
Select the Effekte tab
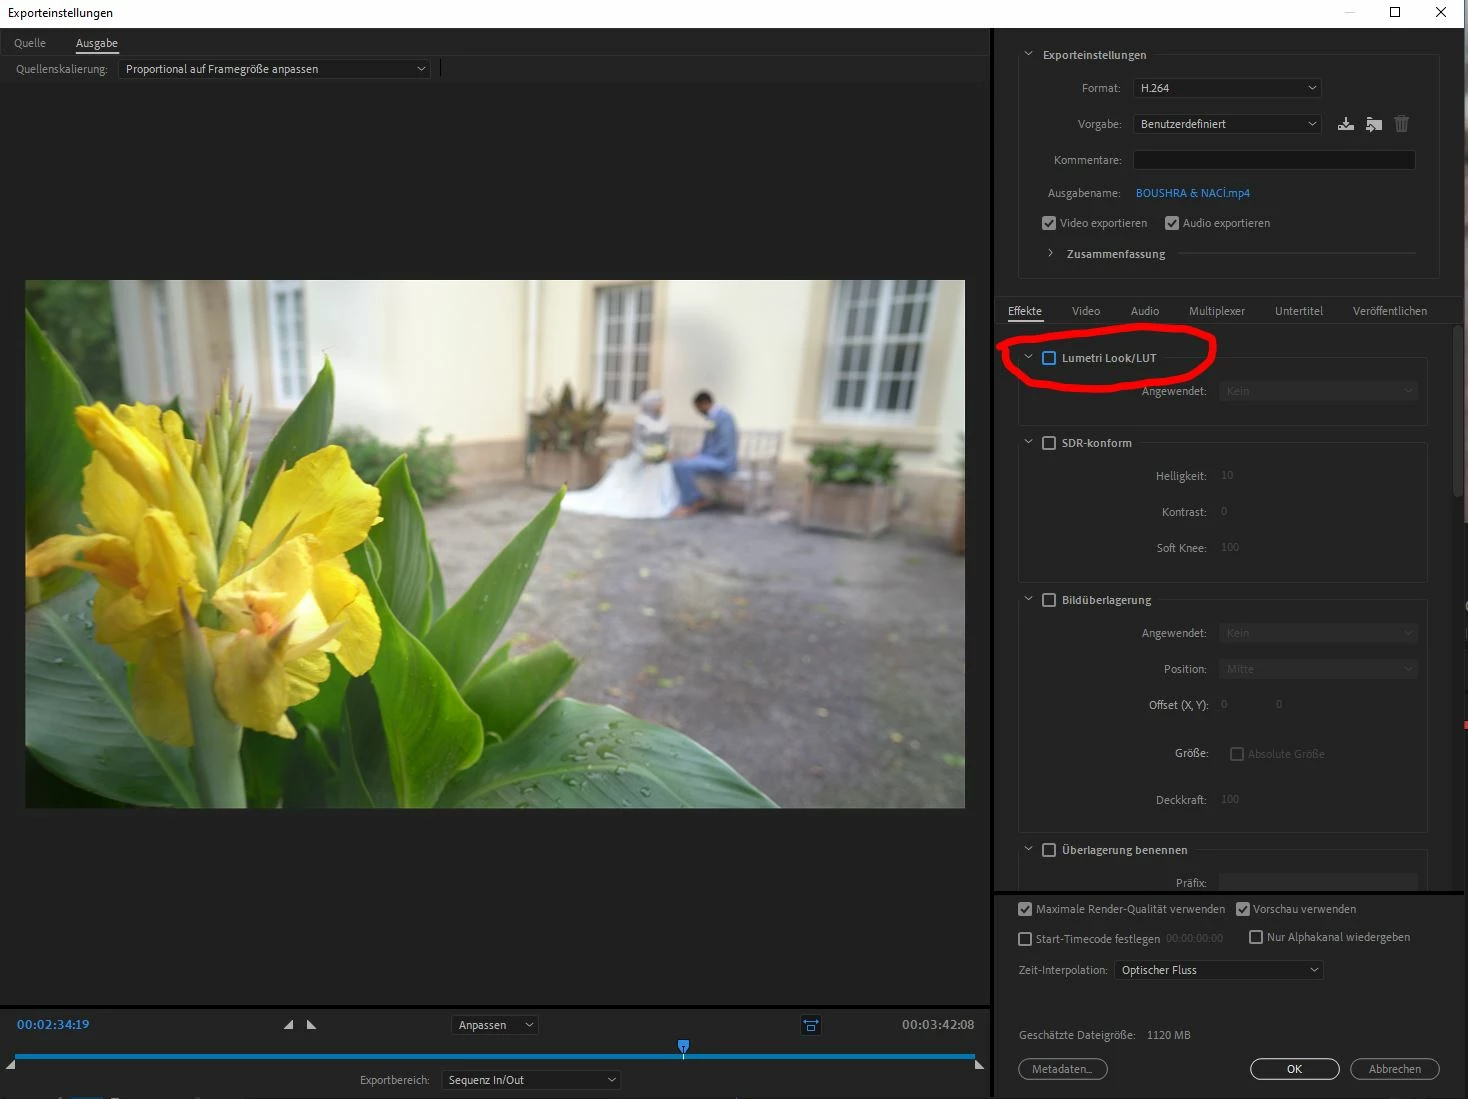(x=1025, y=311)
